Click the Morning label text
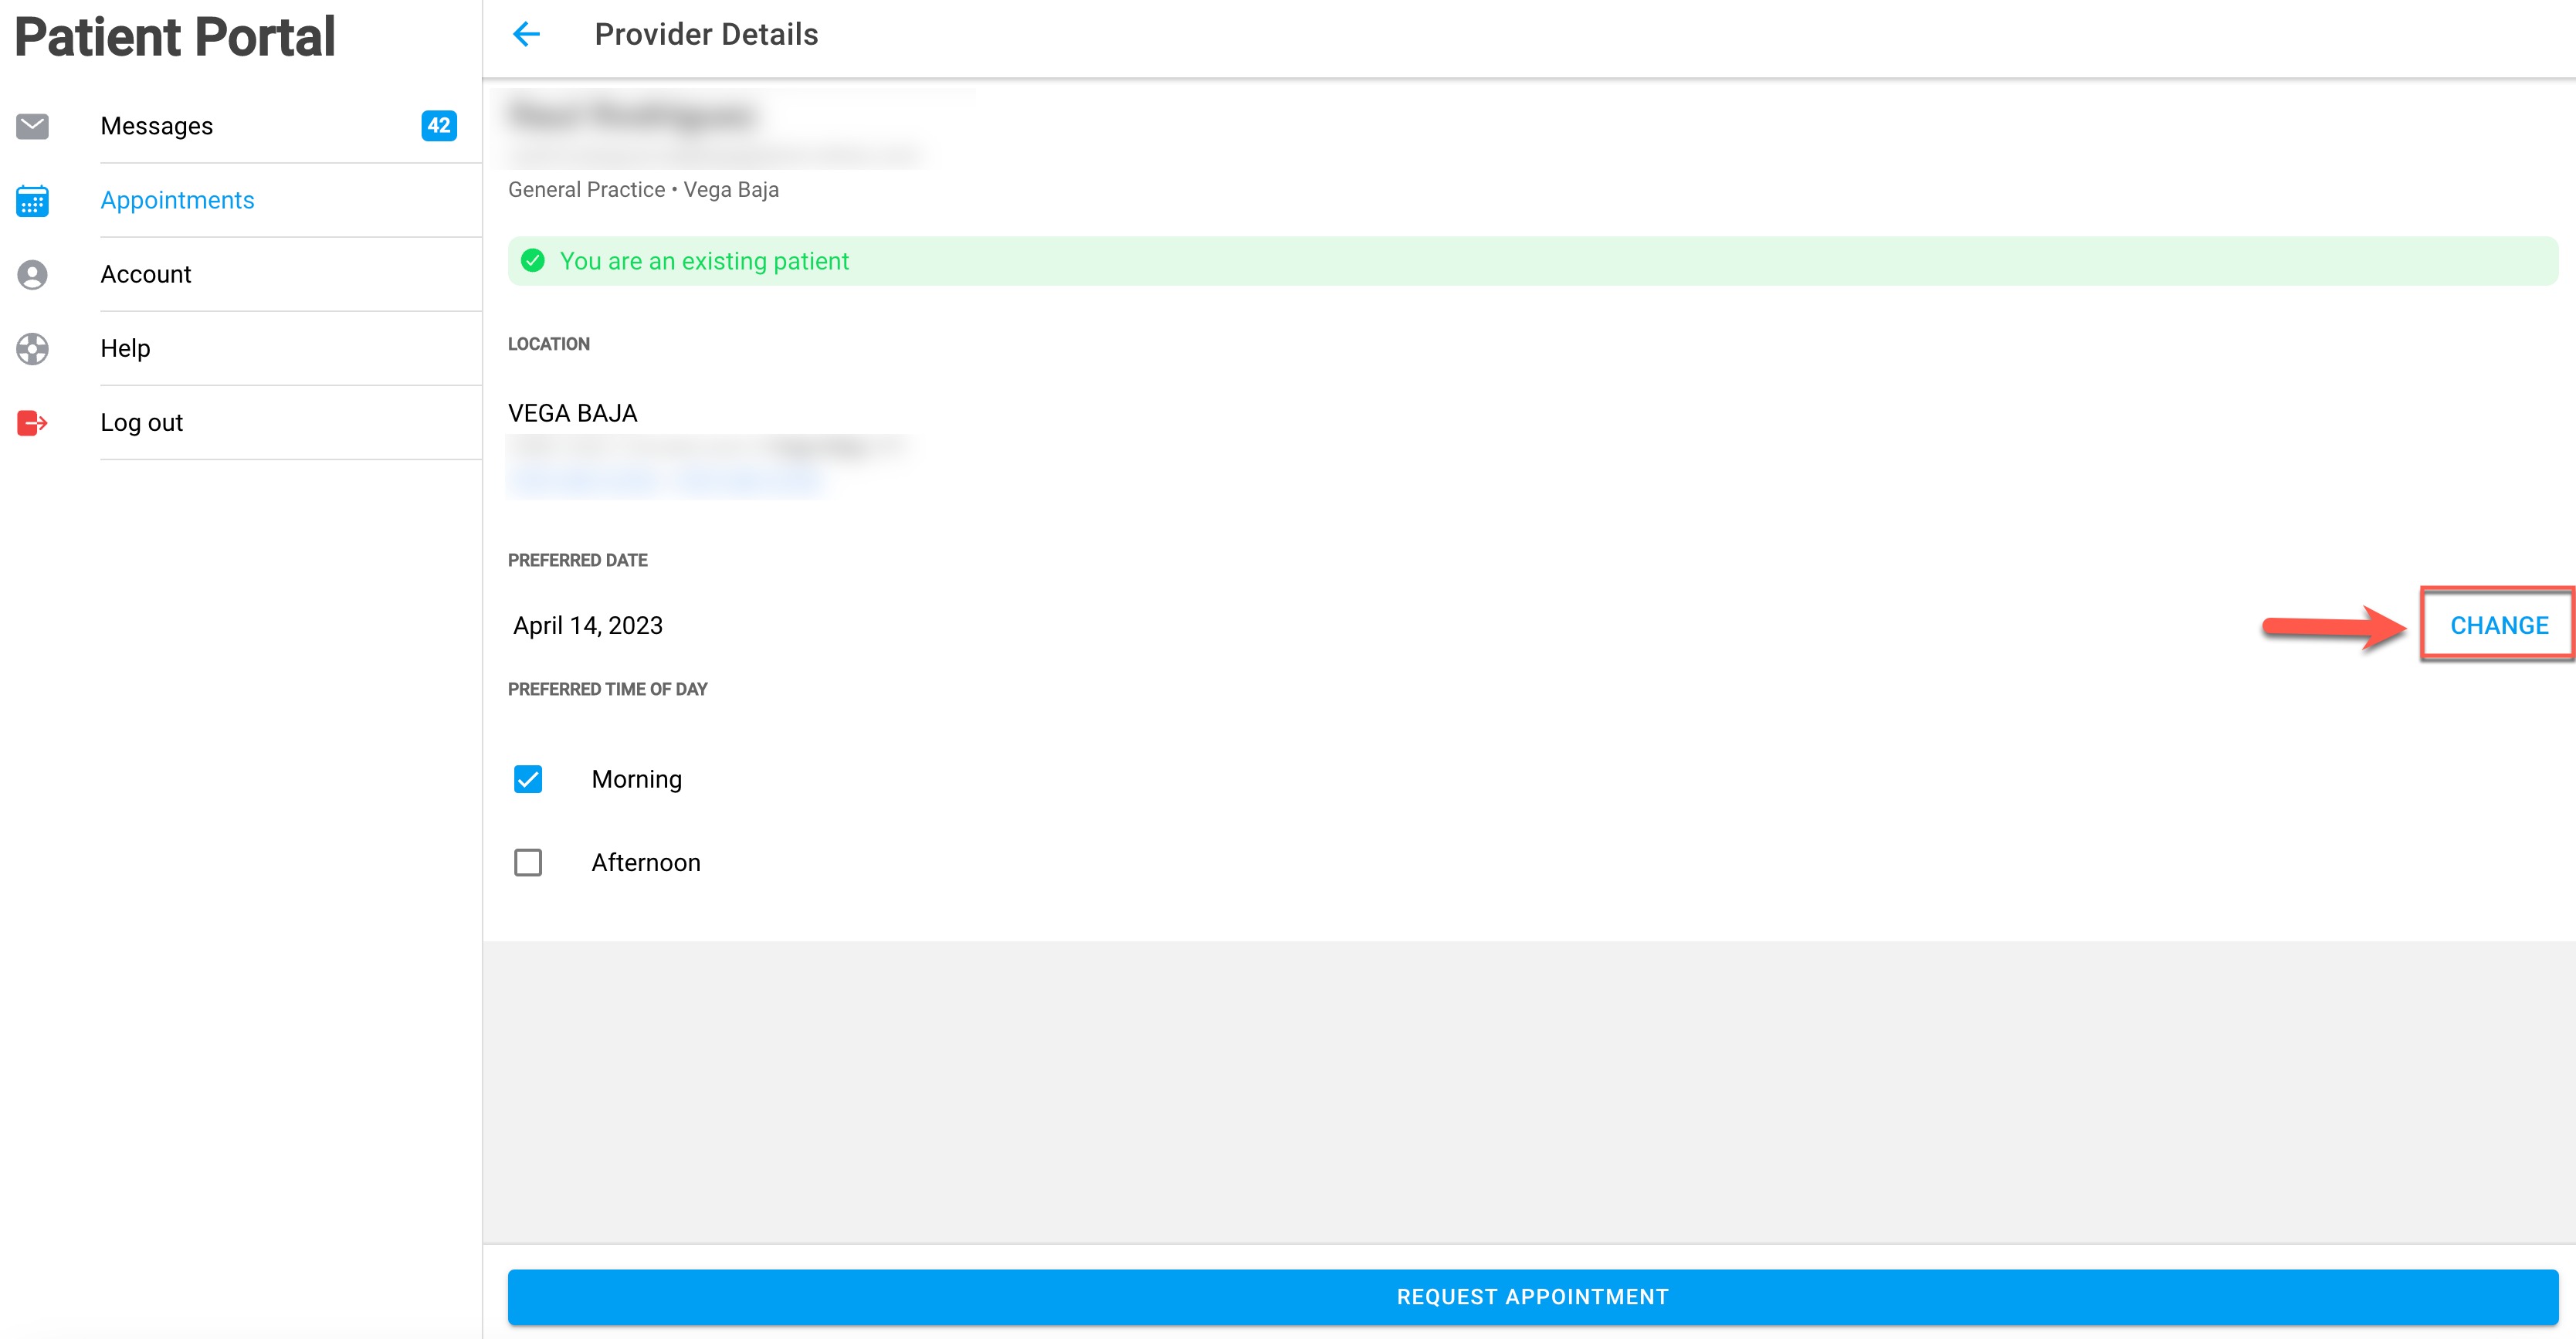2576x1339 pixels. point(636,779)
